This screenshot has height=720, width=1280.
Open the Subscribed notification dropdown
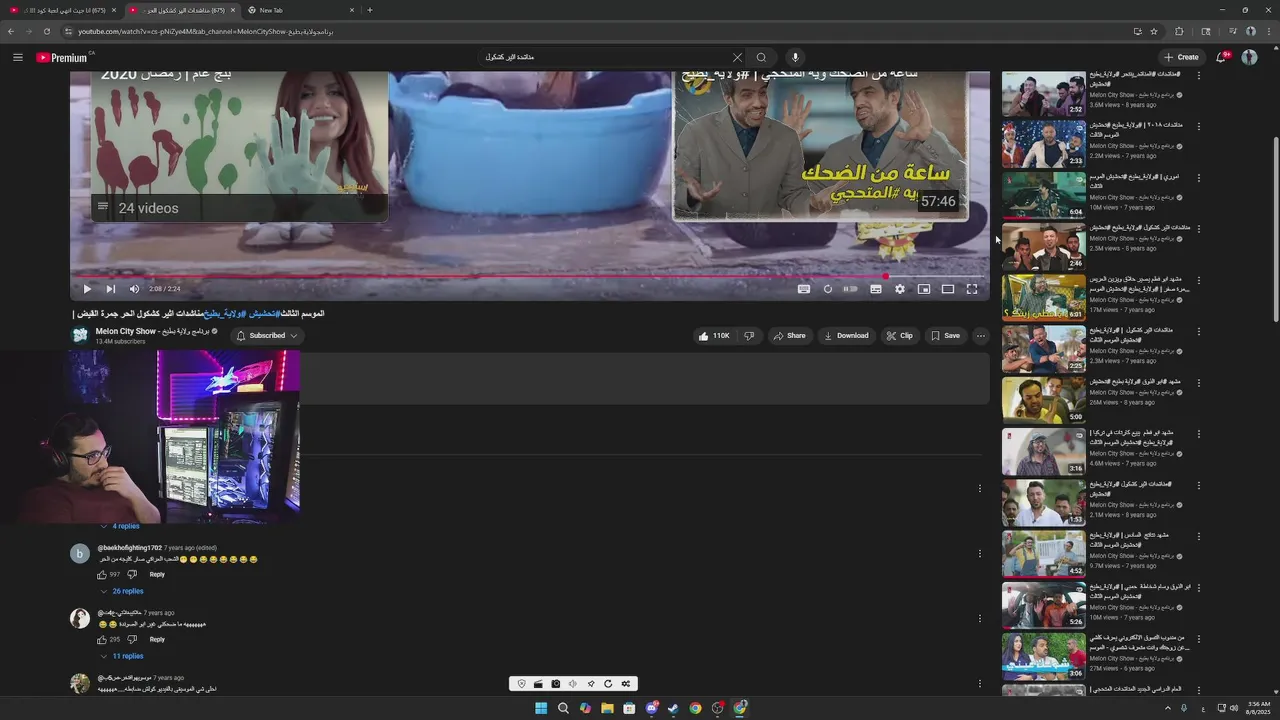(267, 336)
